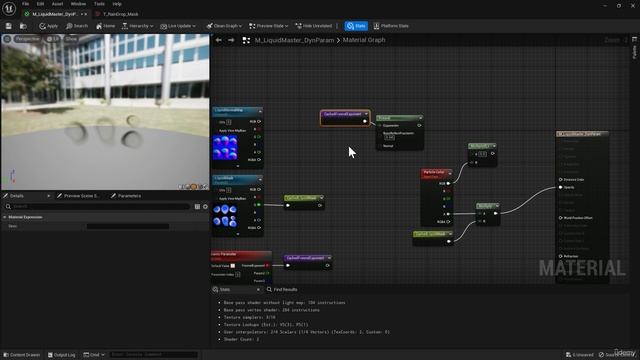The width and height of the screenshot is (640, 360).
Task: Close the Details tab
Action: click(x=49, y=196)
